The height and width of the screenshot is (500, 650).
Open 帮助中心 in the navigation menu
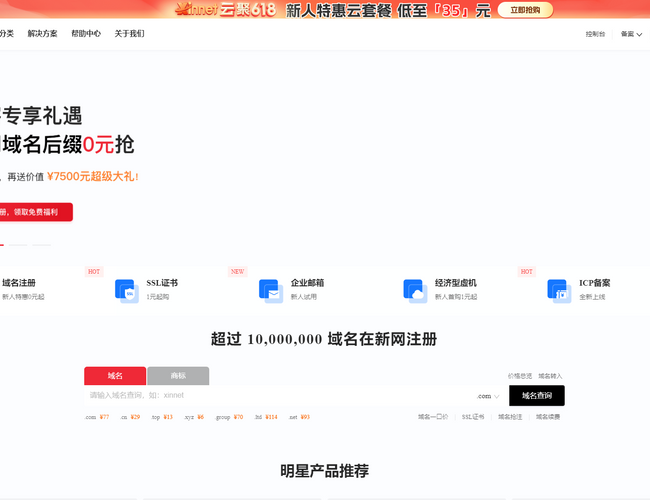[86, 34]
